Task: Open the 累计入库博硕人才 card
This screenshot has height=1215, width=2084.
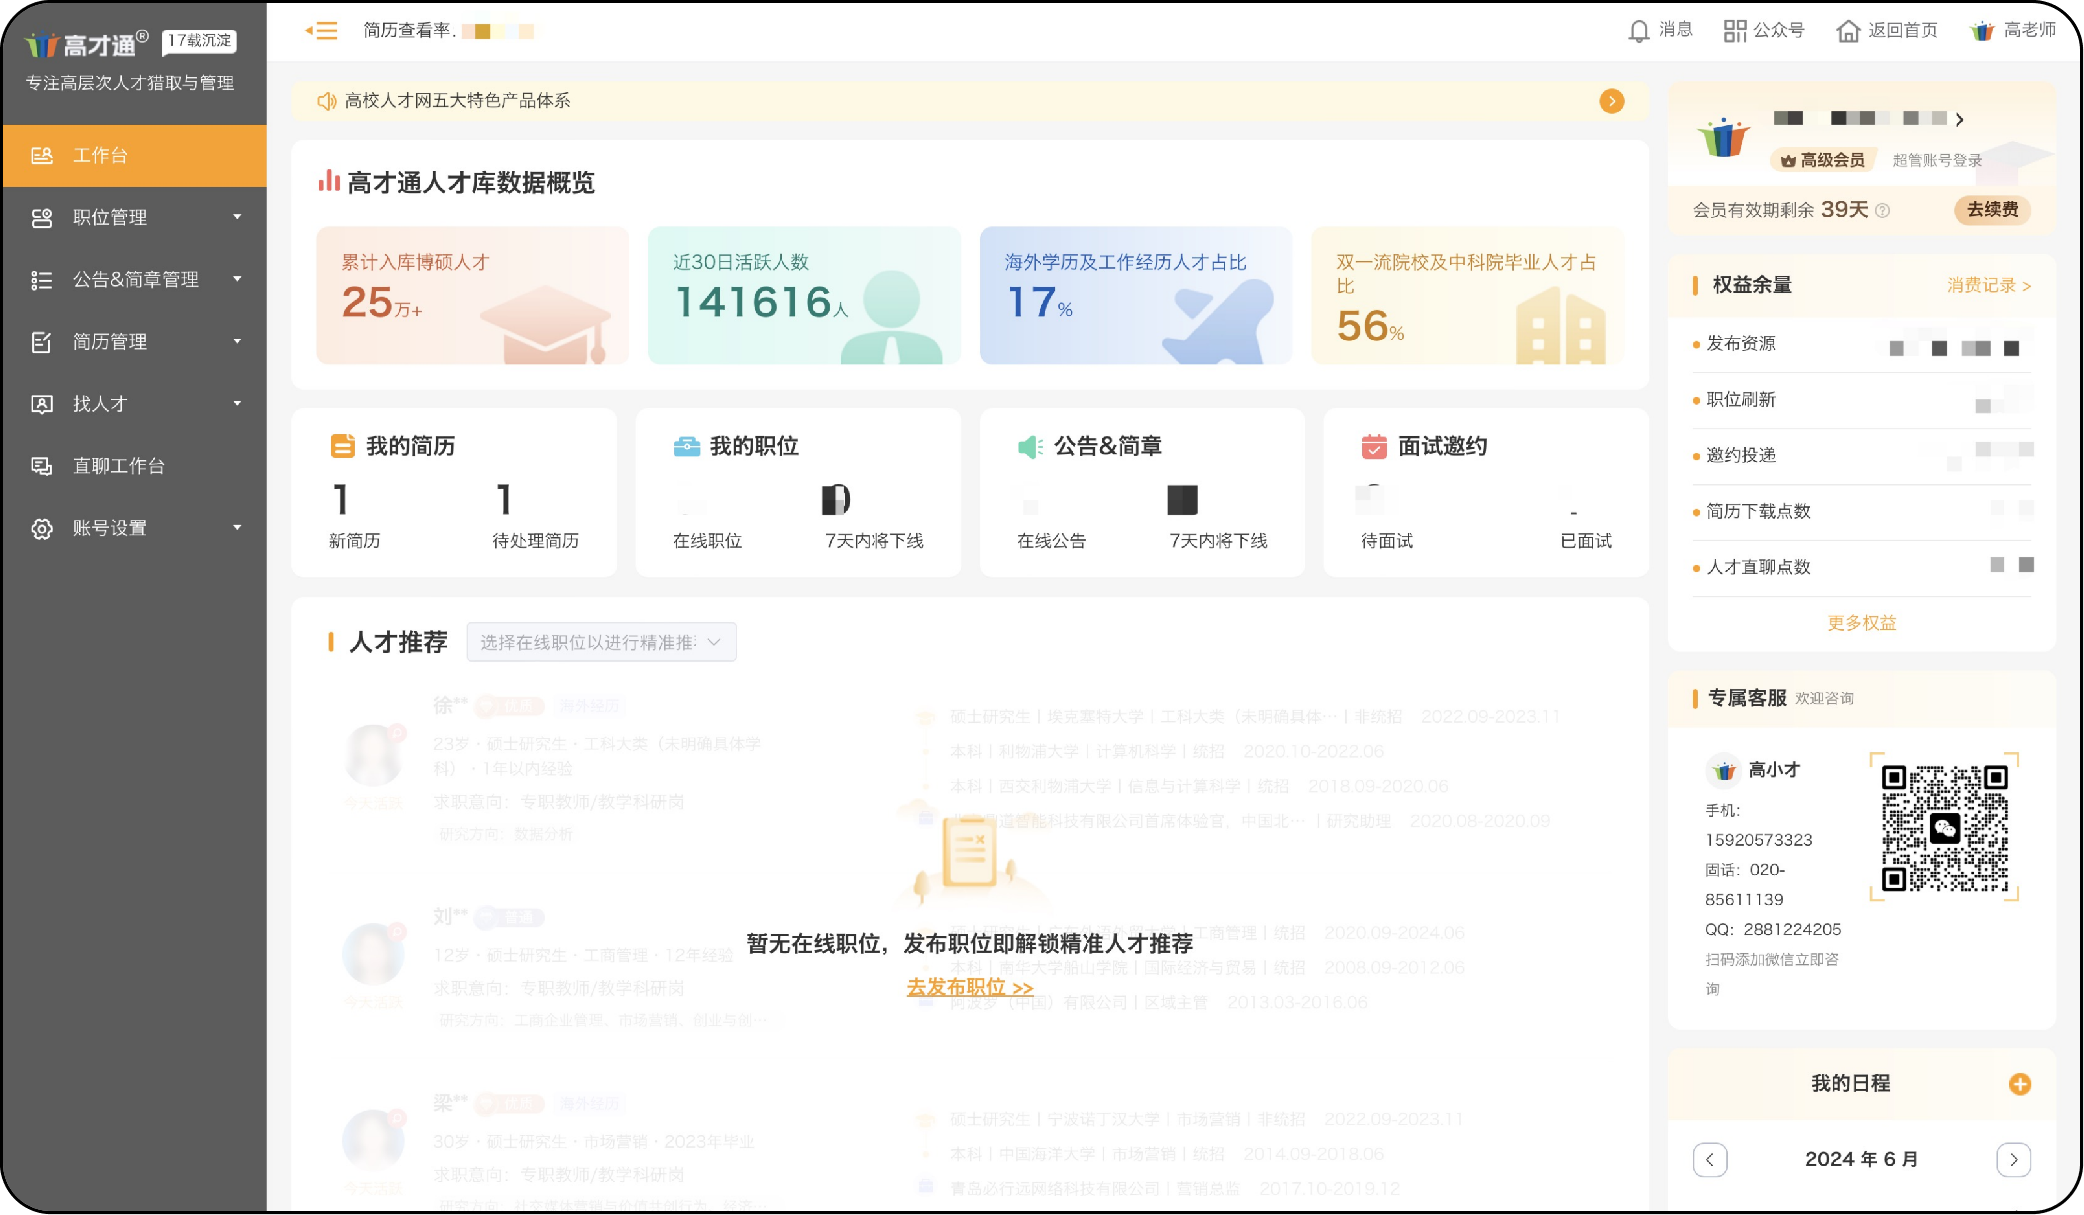Action: click(472, 295)
